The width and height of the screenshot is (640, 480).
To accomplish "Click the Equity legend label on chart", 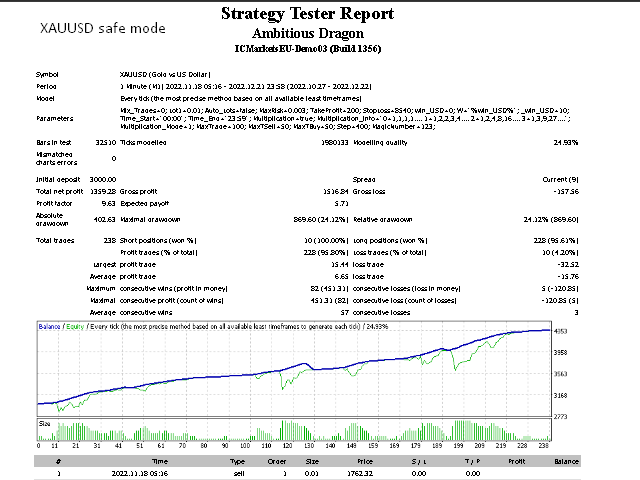I will (x=74, y=327).
